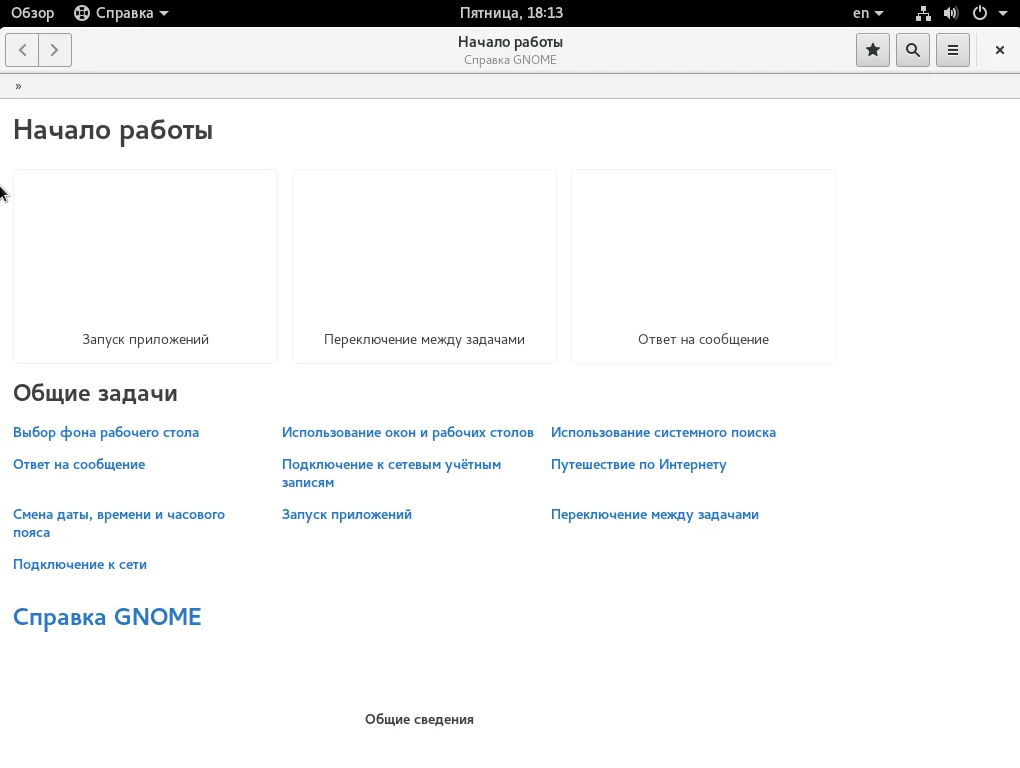Open the Справка application menu
This screenshot has height=768, width=1020.
(121, 13)
